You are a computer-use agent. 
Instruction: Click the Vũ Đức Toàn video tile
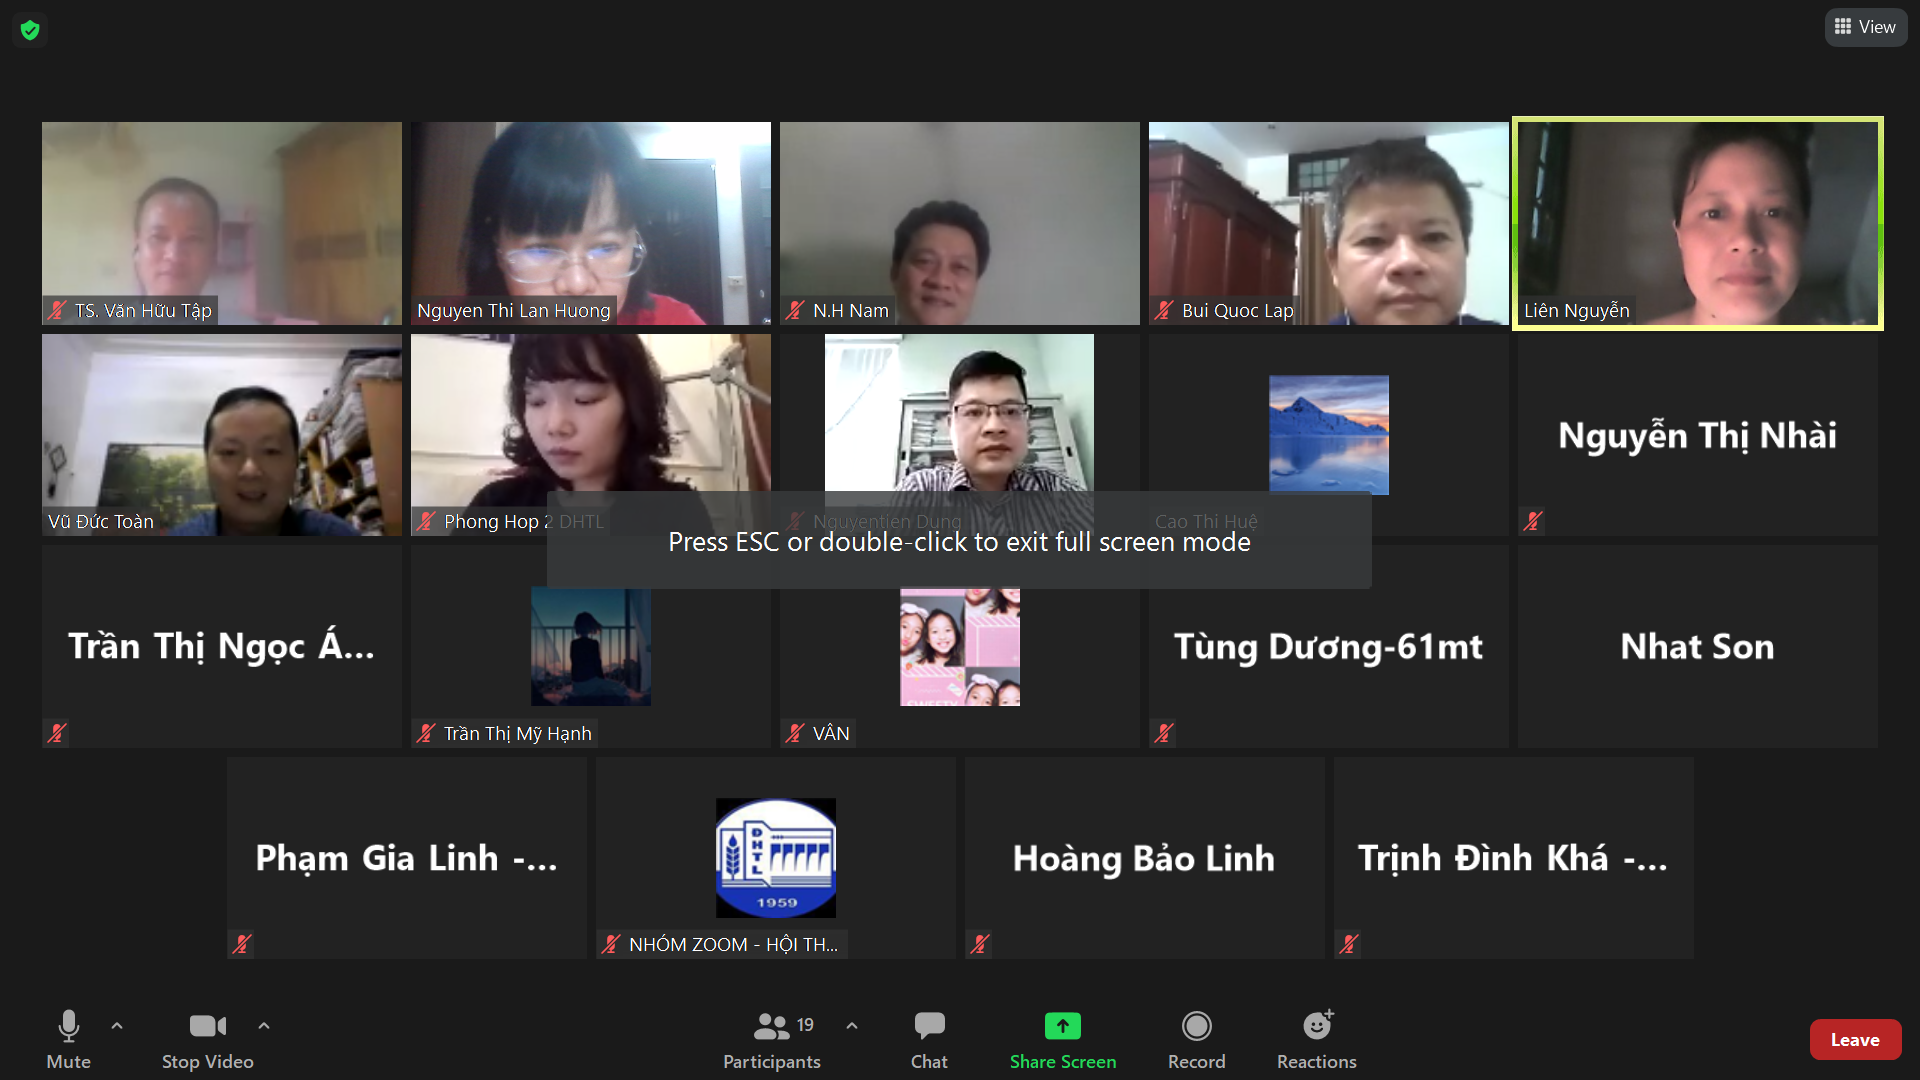click(221, 435)
